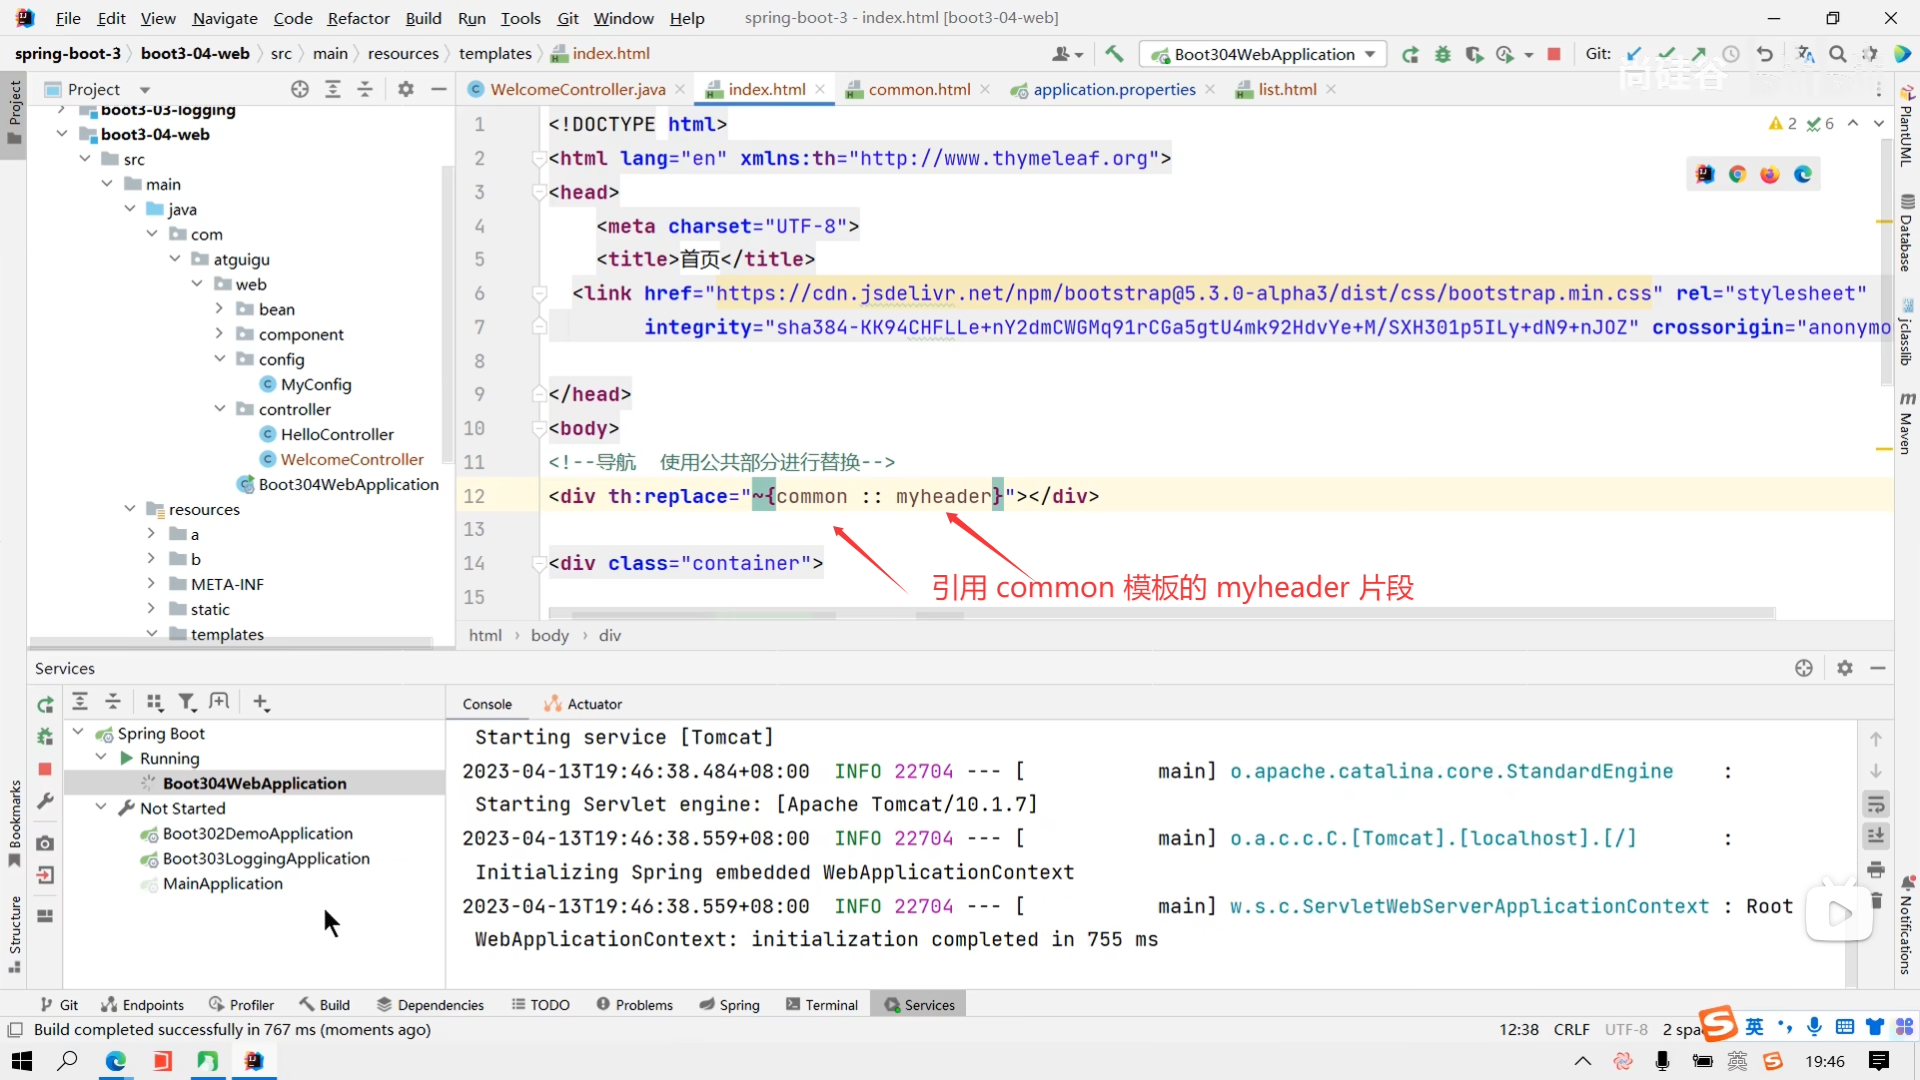
Task: Click the Build project hammer icon
Action: click(1114, 54)
